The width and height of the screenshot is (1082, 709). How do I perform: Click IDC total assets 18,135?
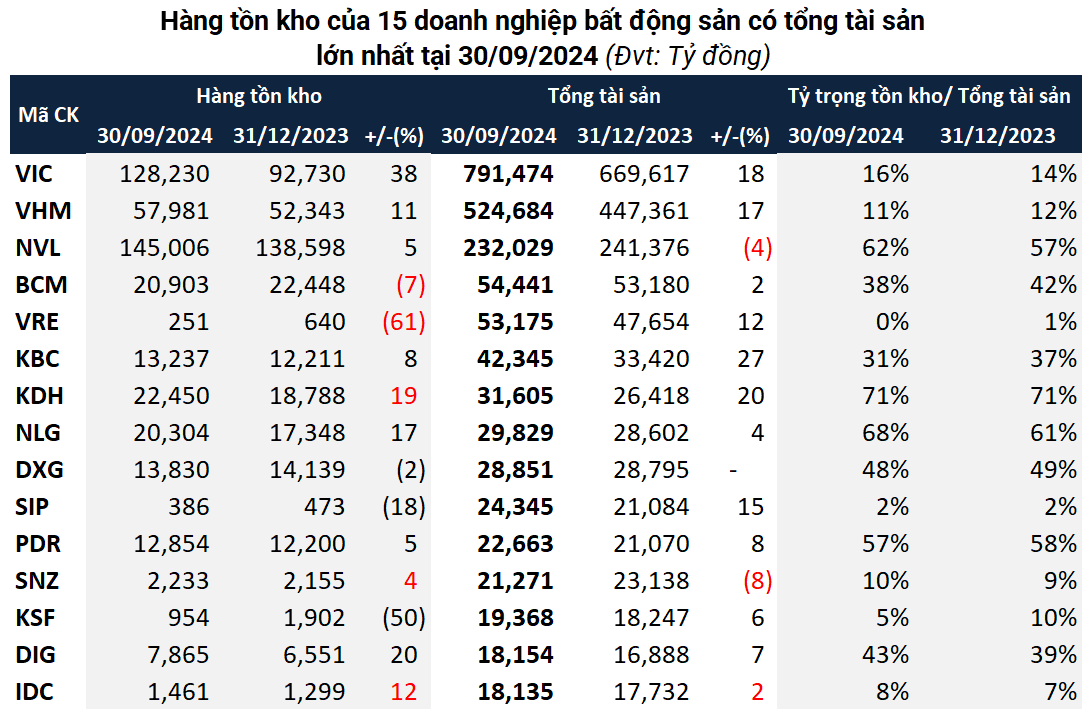515,691
